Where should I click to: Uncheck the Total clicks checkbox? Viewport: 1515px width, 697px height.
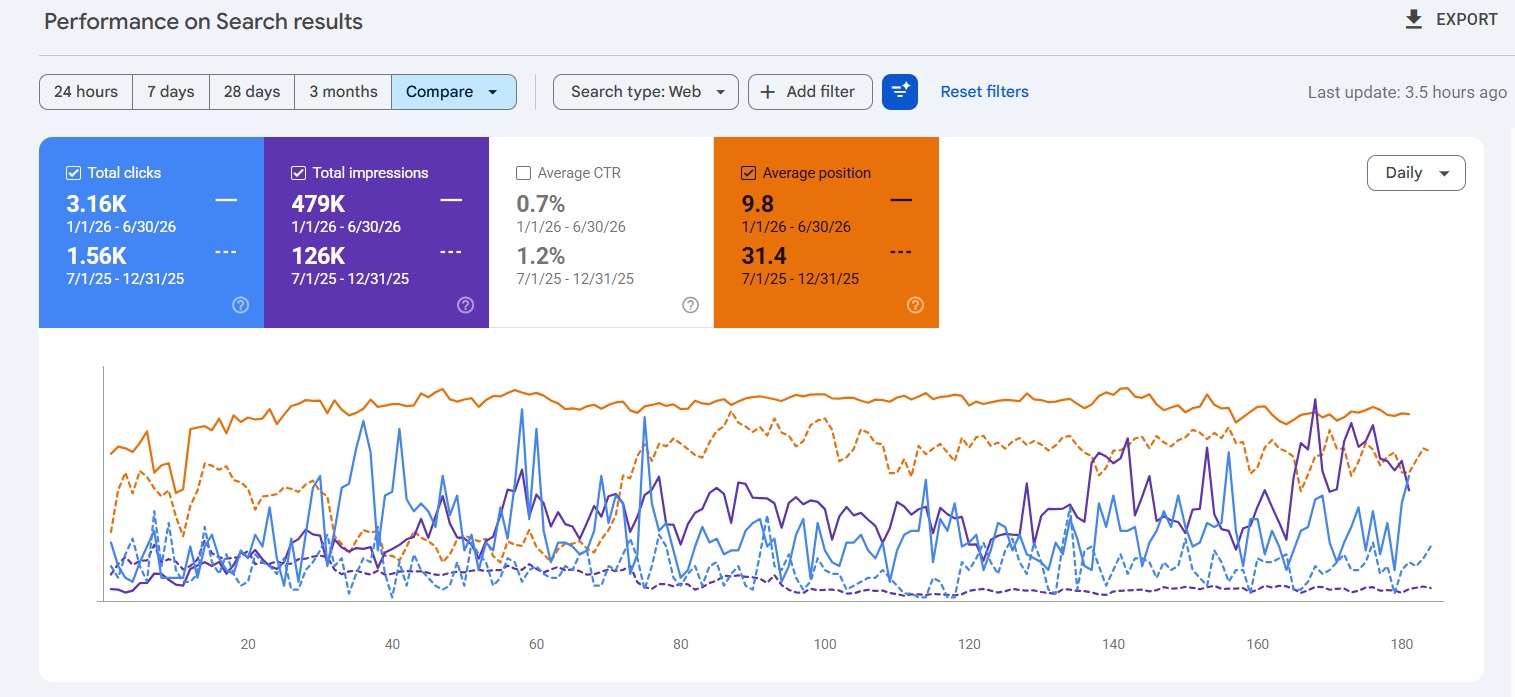click(x=73, y=173)
